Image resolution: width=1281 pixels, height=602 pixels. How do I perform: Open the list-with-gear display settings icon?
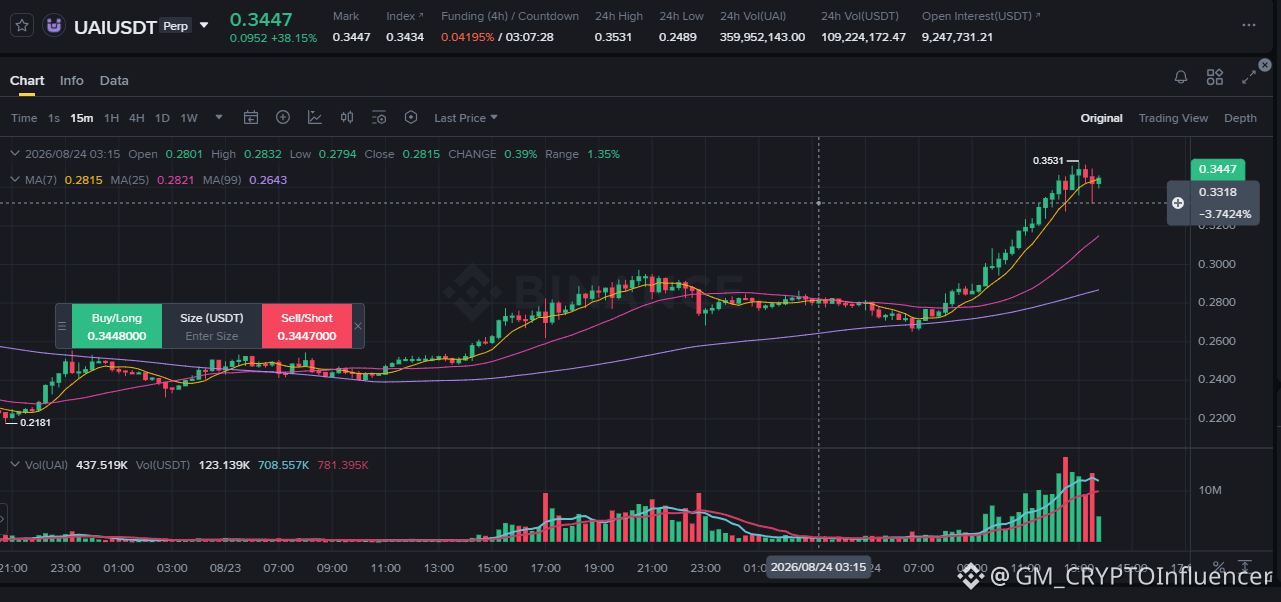pos(379,118)
